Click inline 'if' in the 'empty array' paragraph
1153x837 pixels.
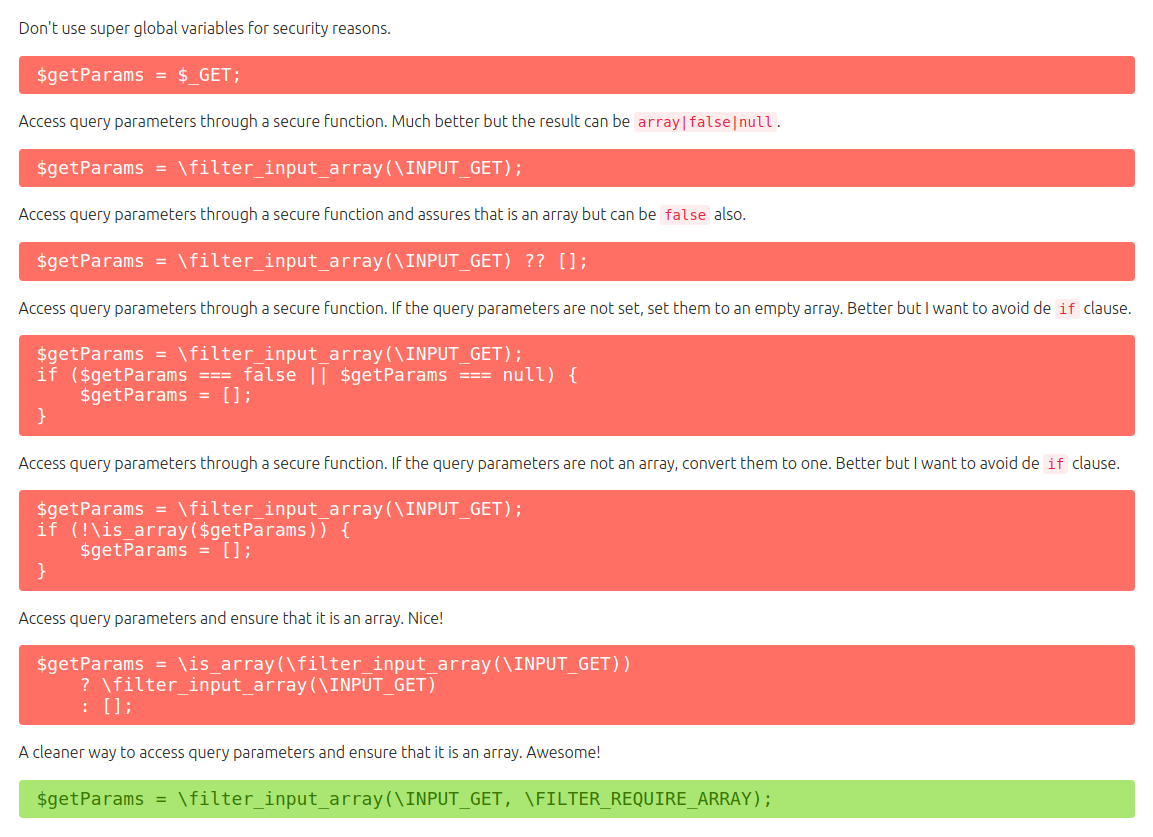1067,309
